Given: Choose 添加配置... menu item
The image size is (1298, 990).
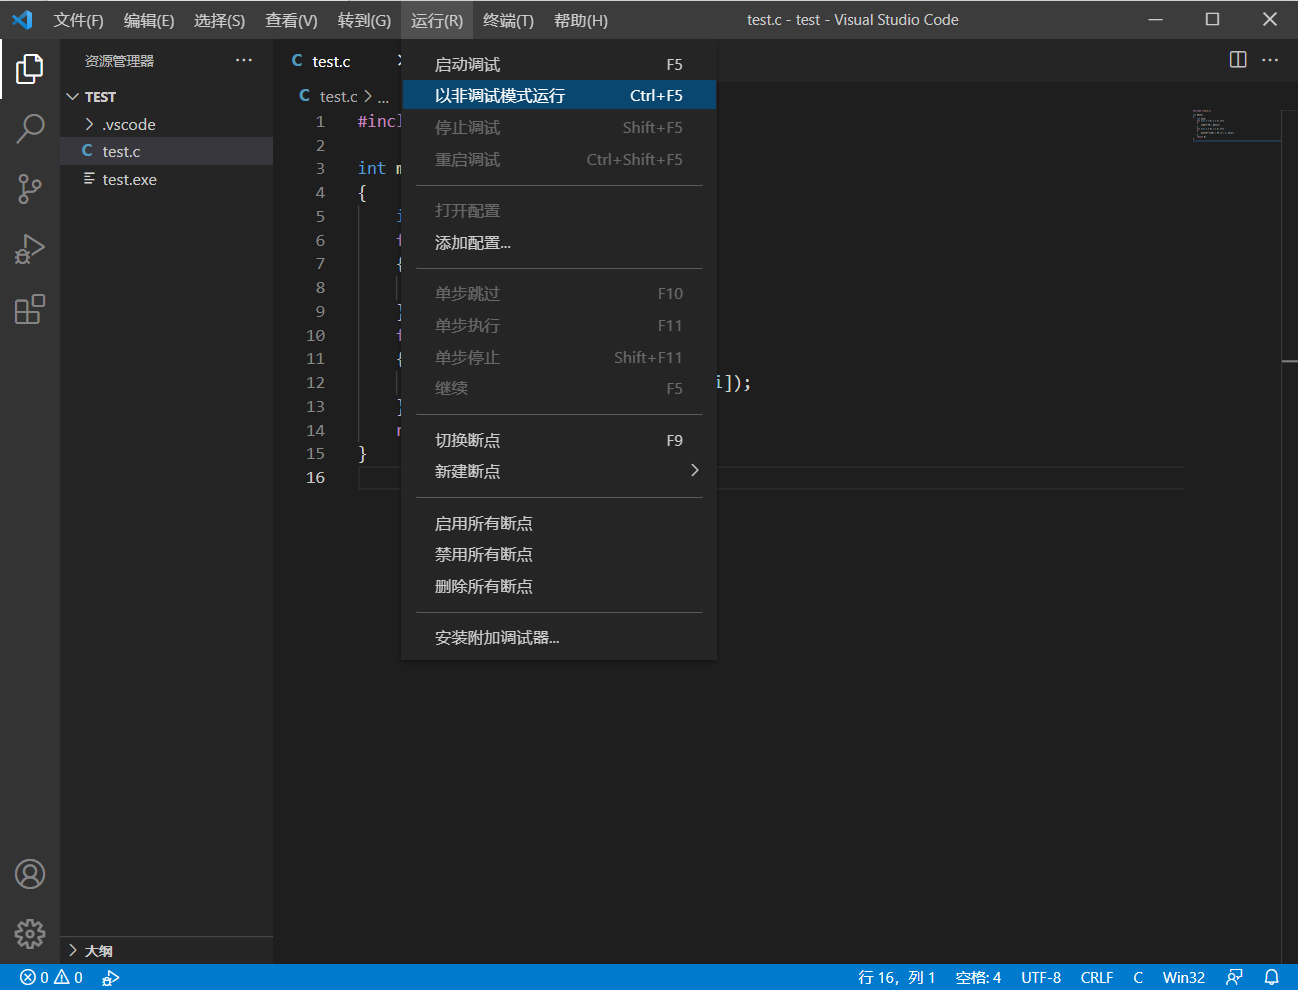Looking at the screenshot, I should coord(559,243).
